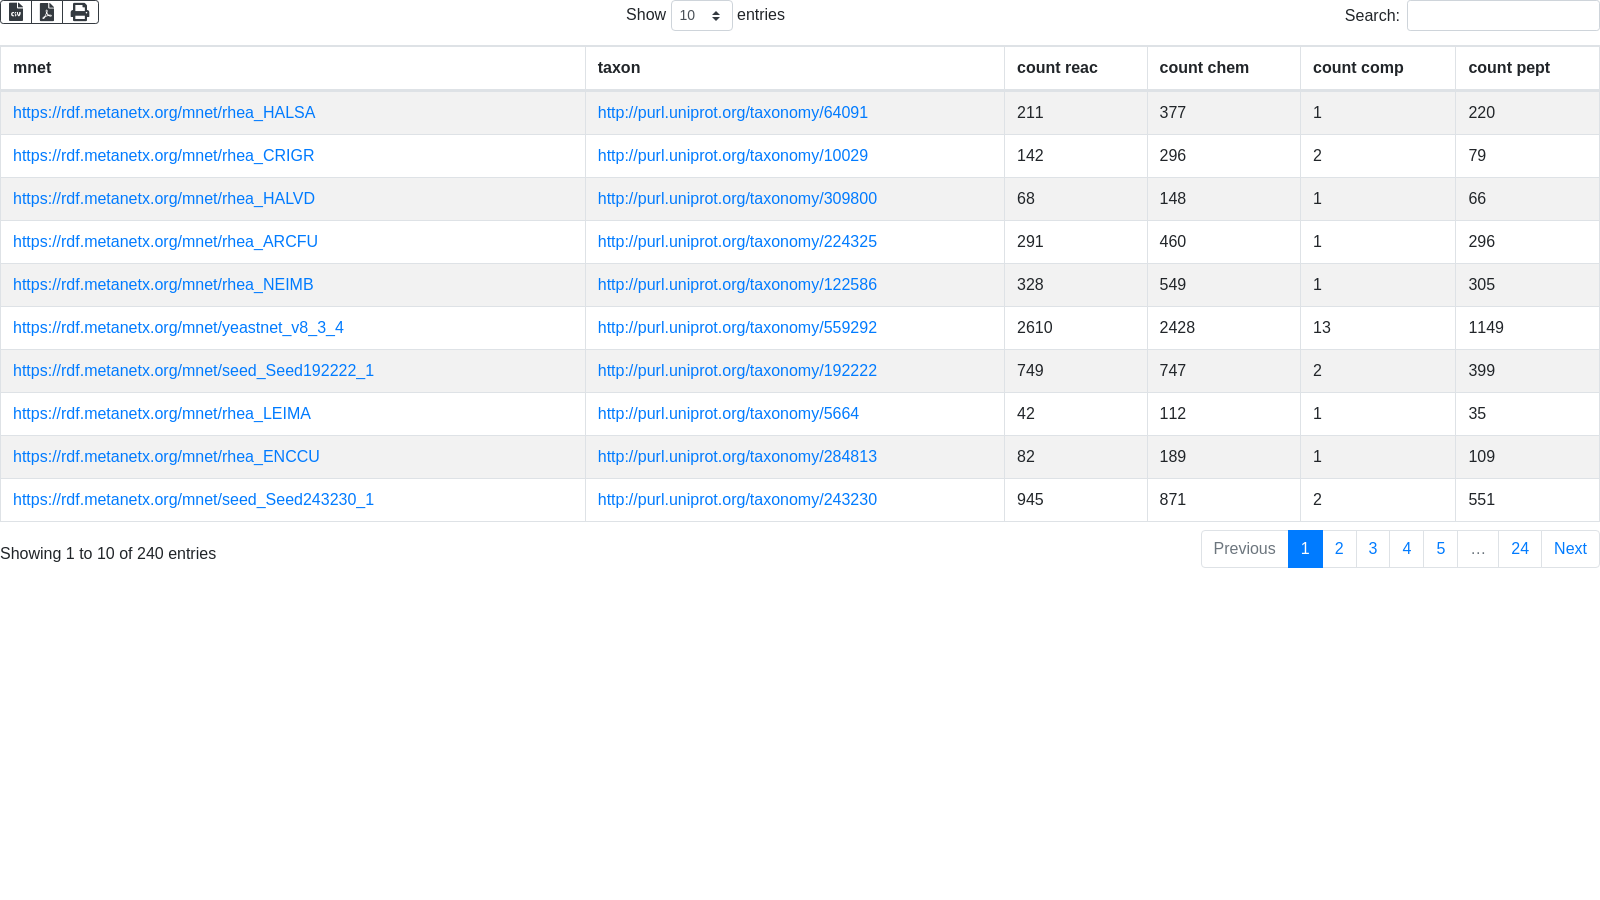Click in the Search input field

tap(1502, 16)
